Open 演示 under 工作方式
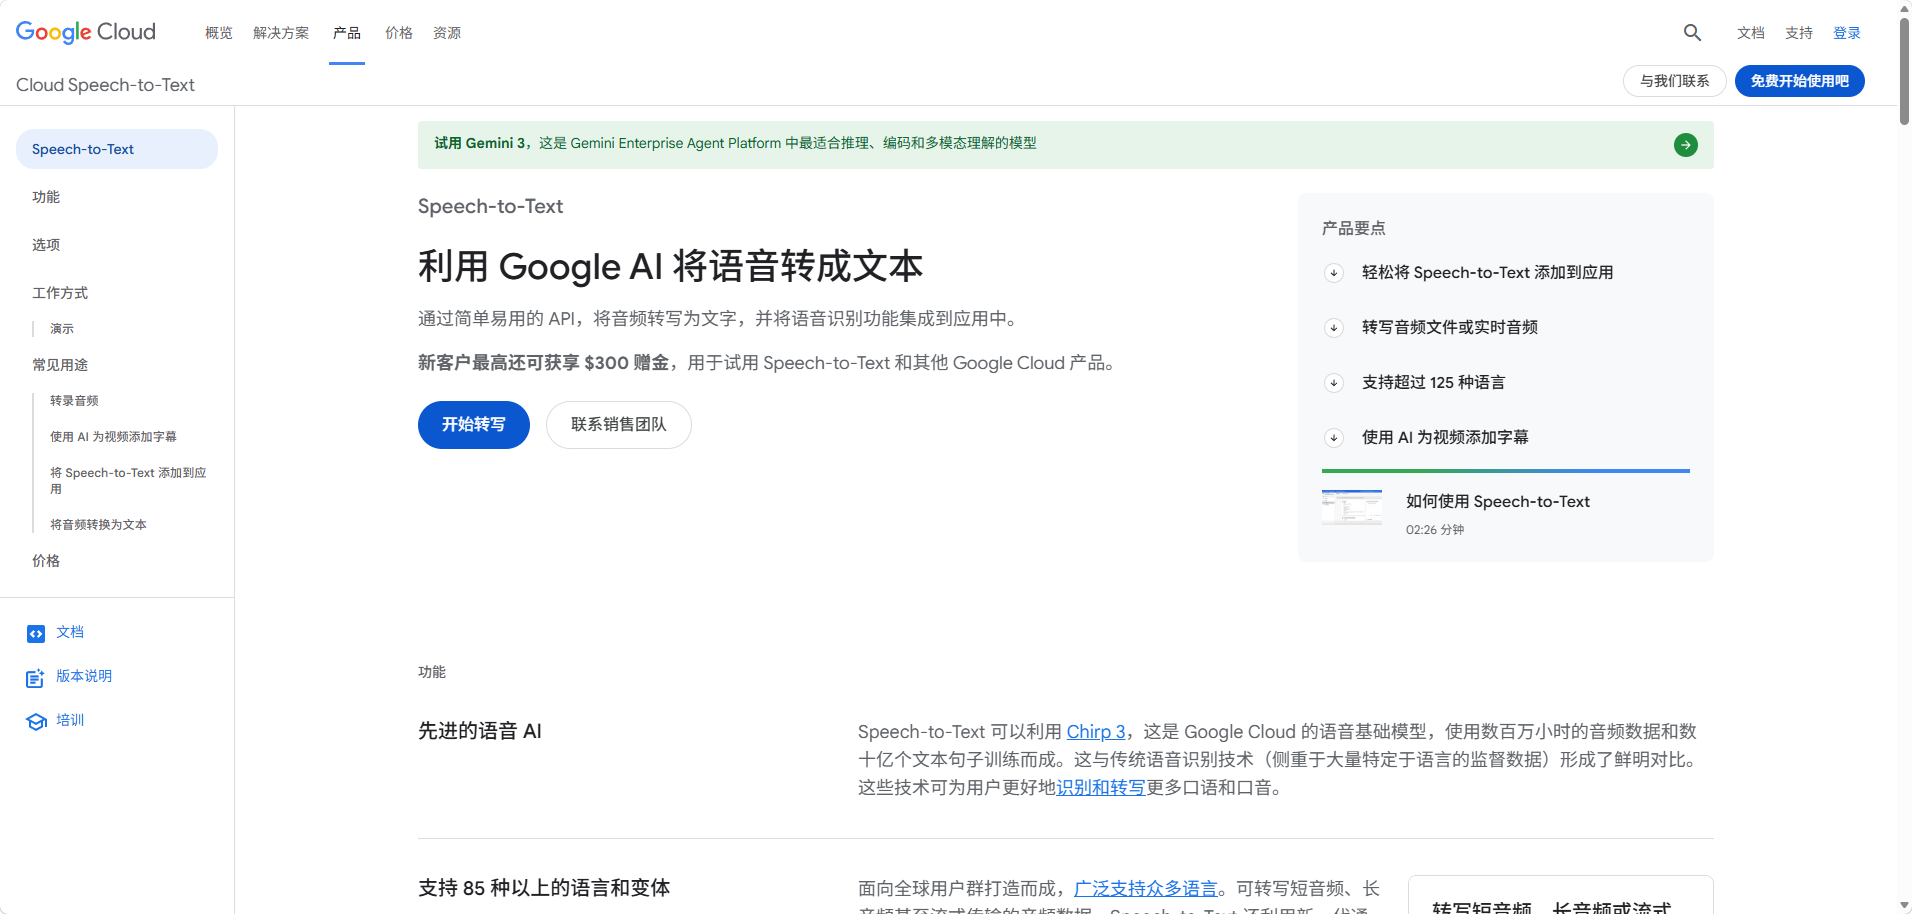The width and height of the screenshot is (1912, 914). click(62, 329)
